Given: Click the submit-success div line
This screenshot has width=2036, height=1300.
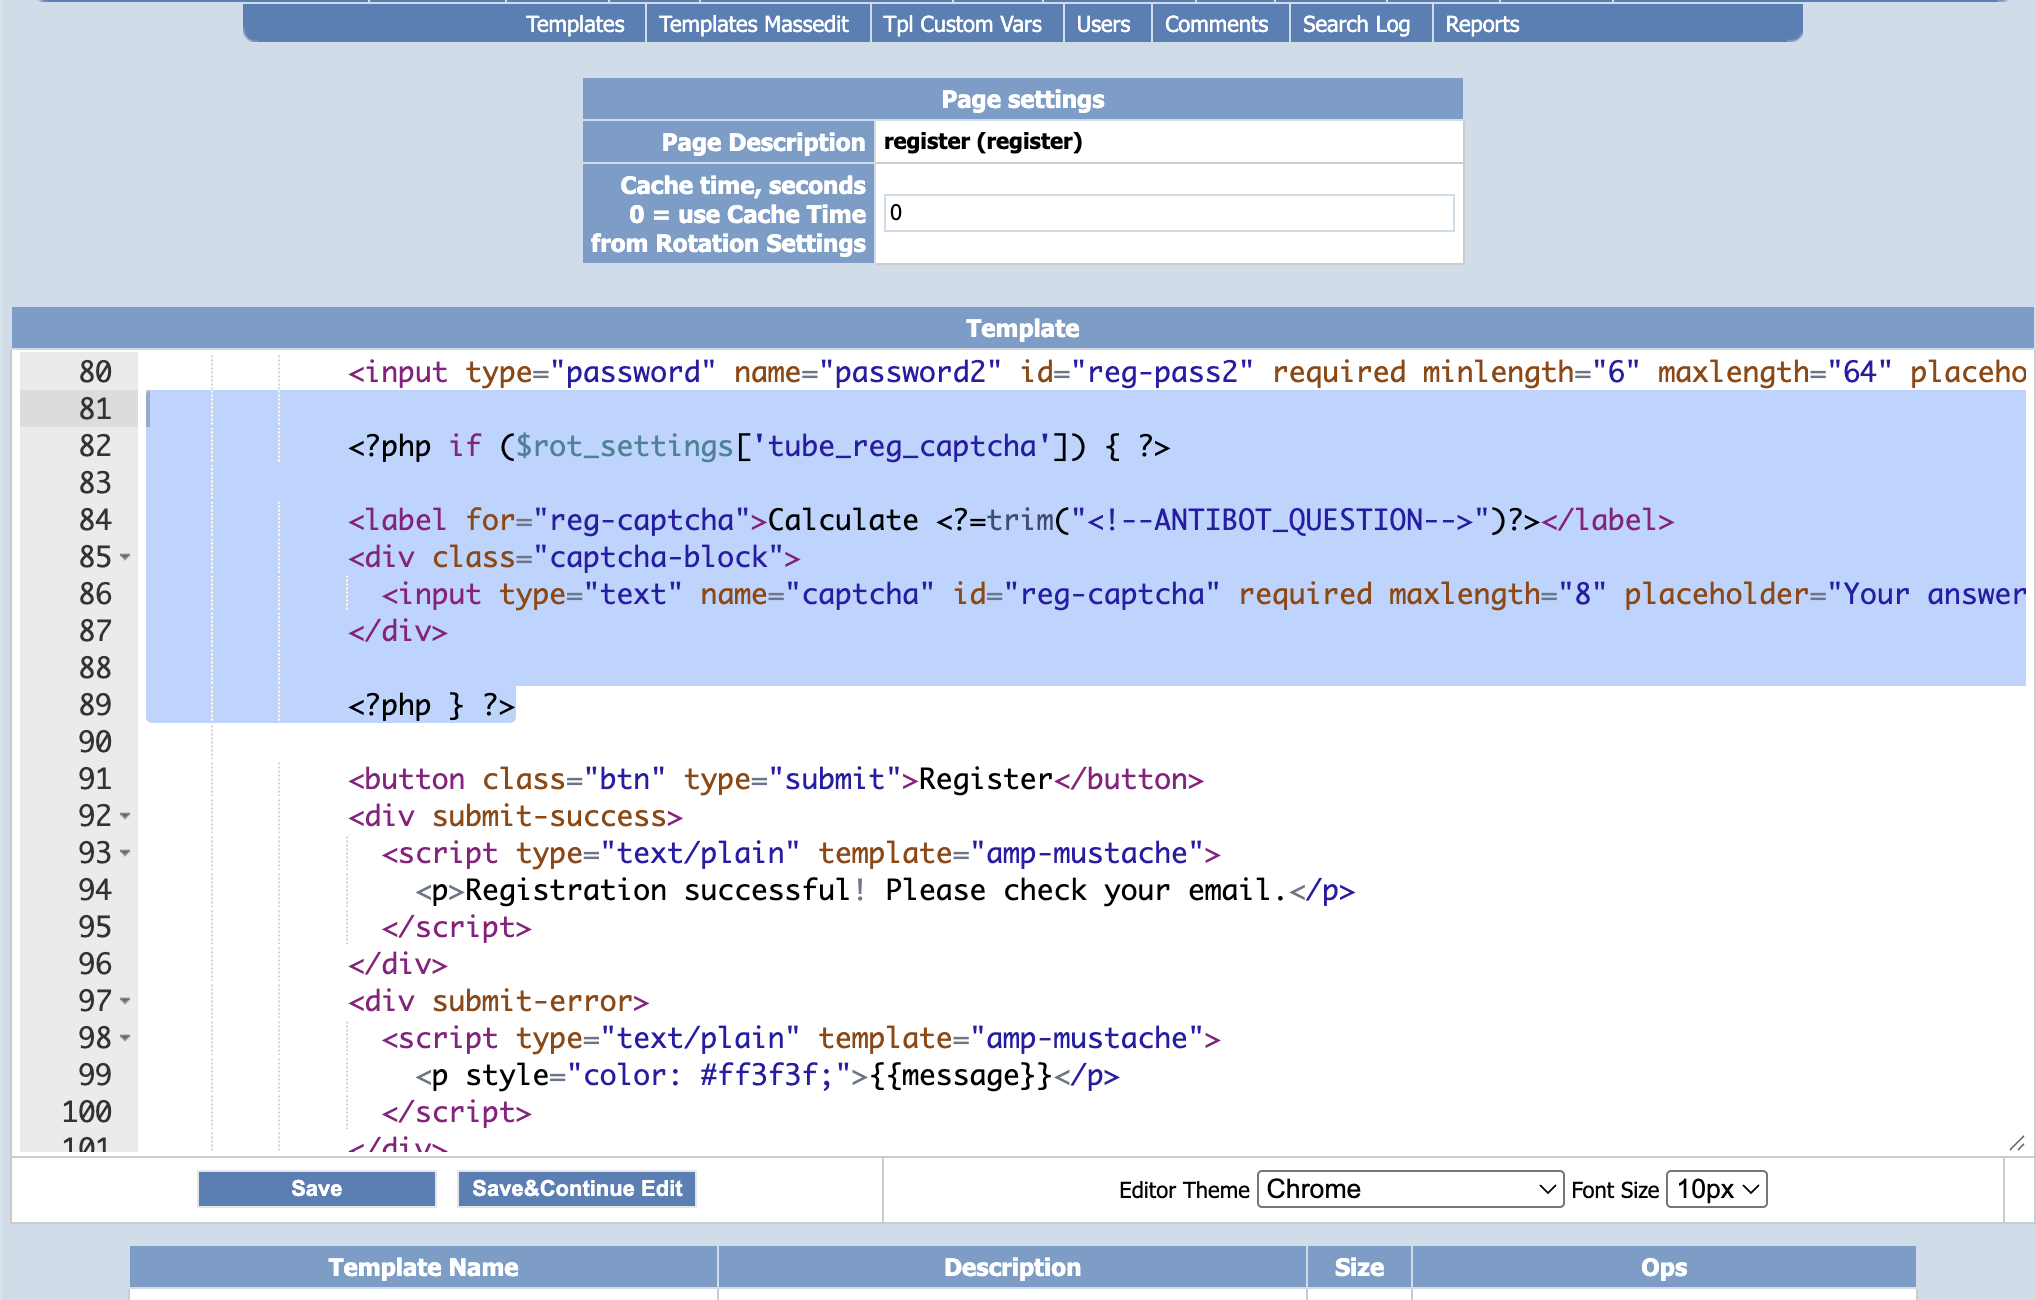Looking at the screenshot, I should click(x=515, y=816).
